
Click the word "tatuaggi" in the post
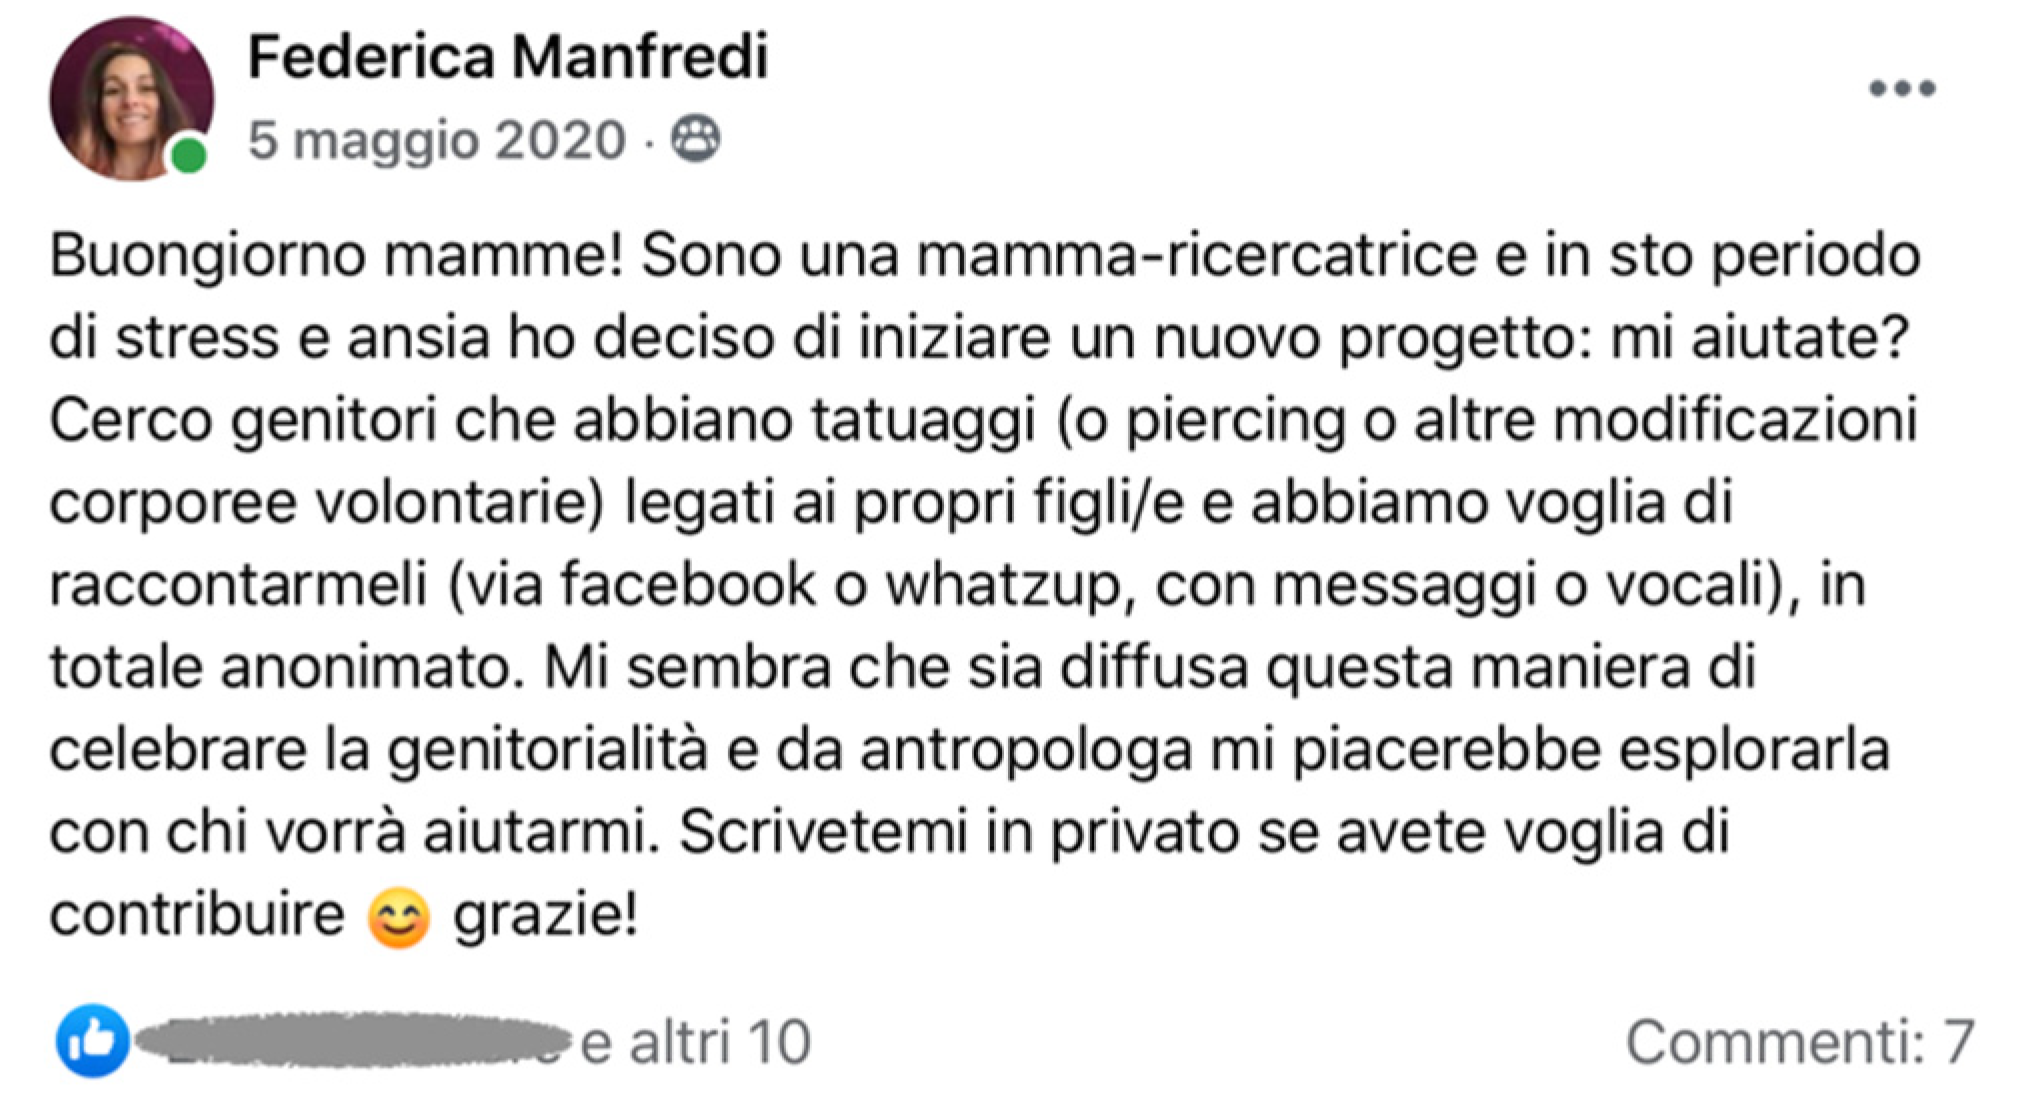click(922, 420)
